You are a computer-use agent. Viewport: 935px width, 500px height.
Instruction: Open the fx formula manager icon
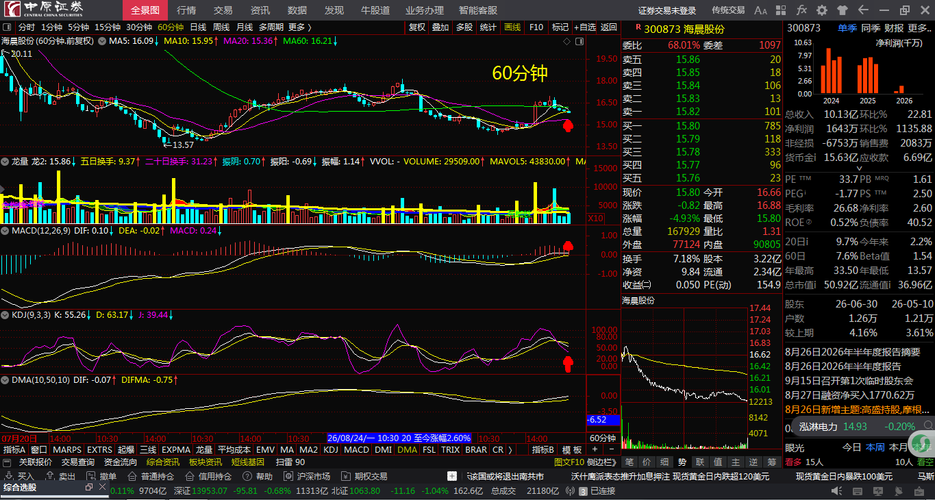[x=802, y=10]
